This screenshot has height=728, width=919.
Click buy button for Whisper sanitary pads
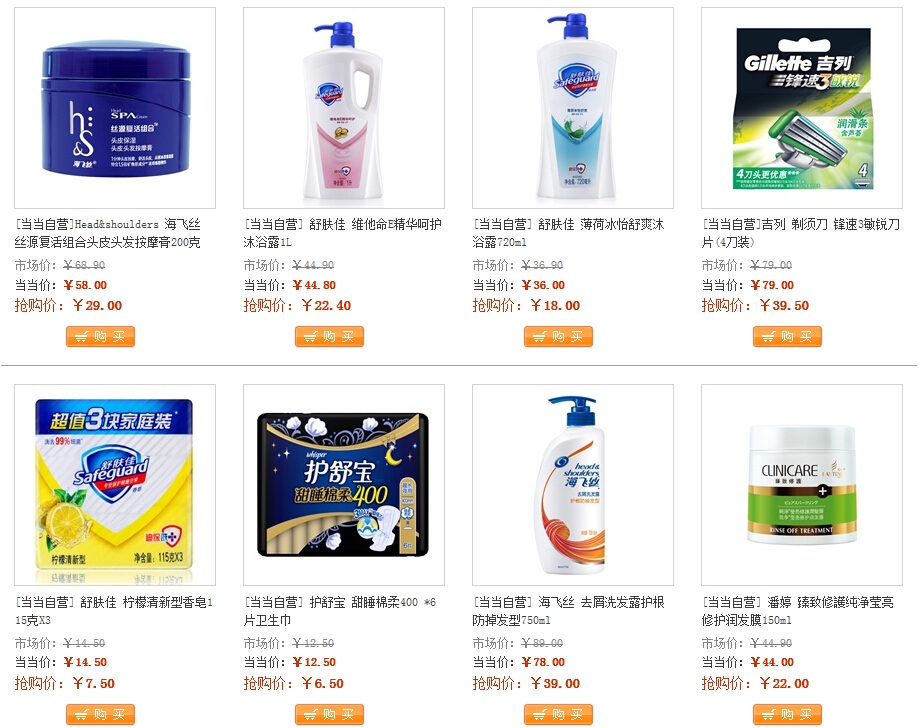[329, 715]
